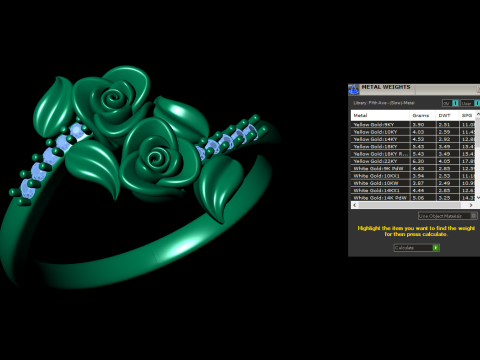Click the table's right scroll arrow
480x360 pixels.
click(471, 205)
